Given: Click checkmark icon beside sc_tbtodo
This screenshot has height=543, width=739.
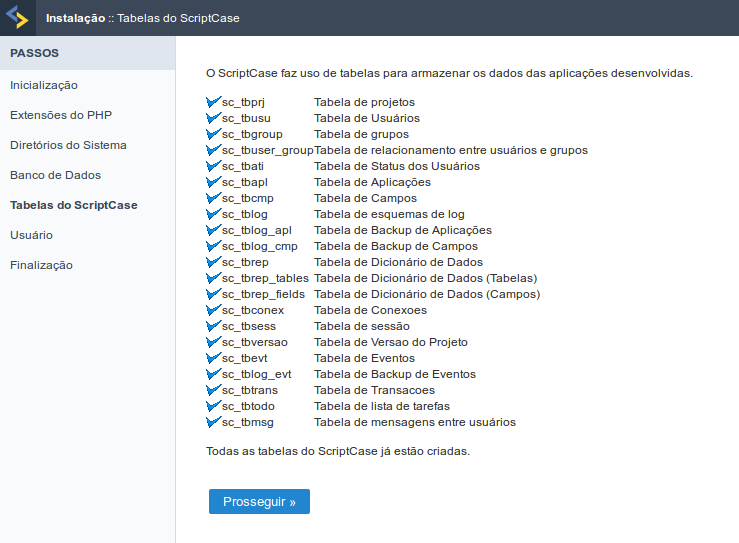Looking at the screenshot, I should click(213, 406).
